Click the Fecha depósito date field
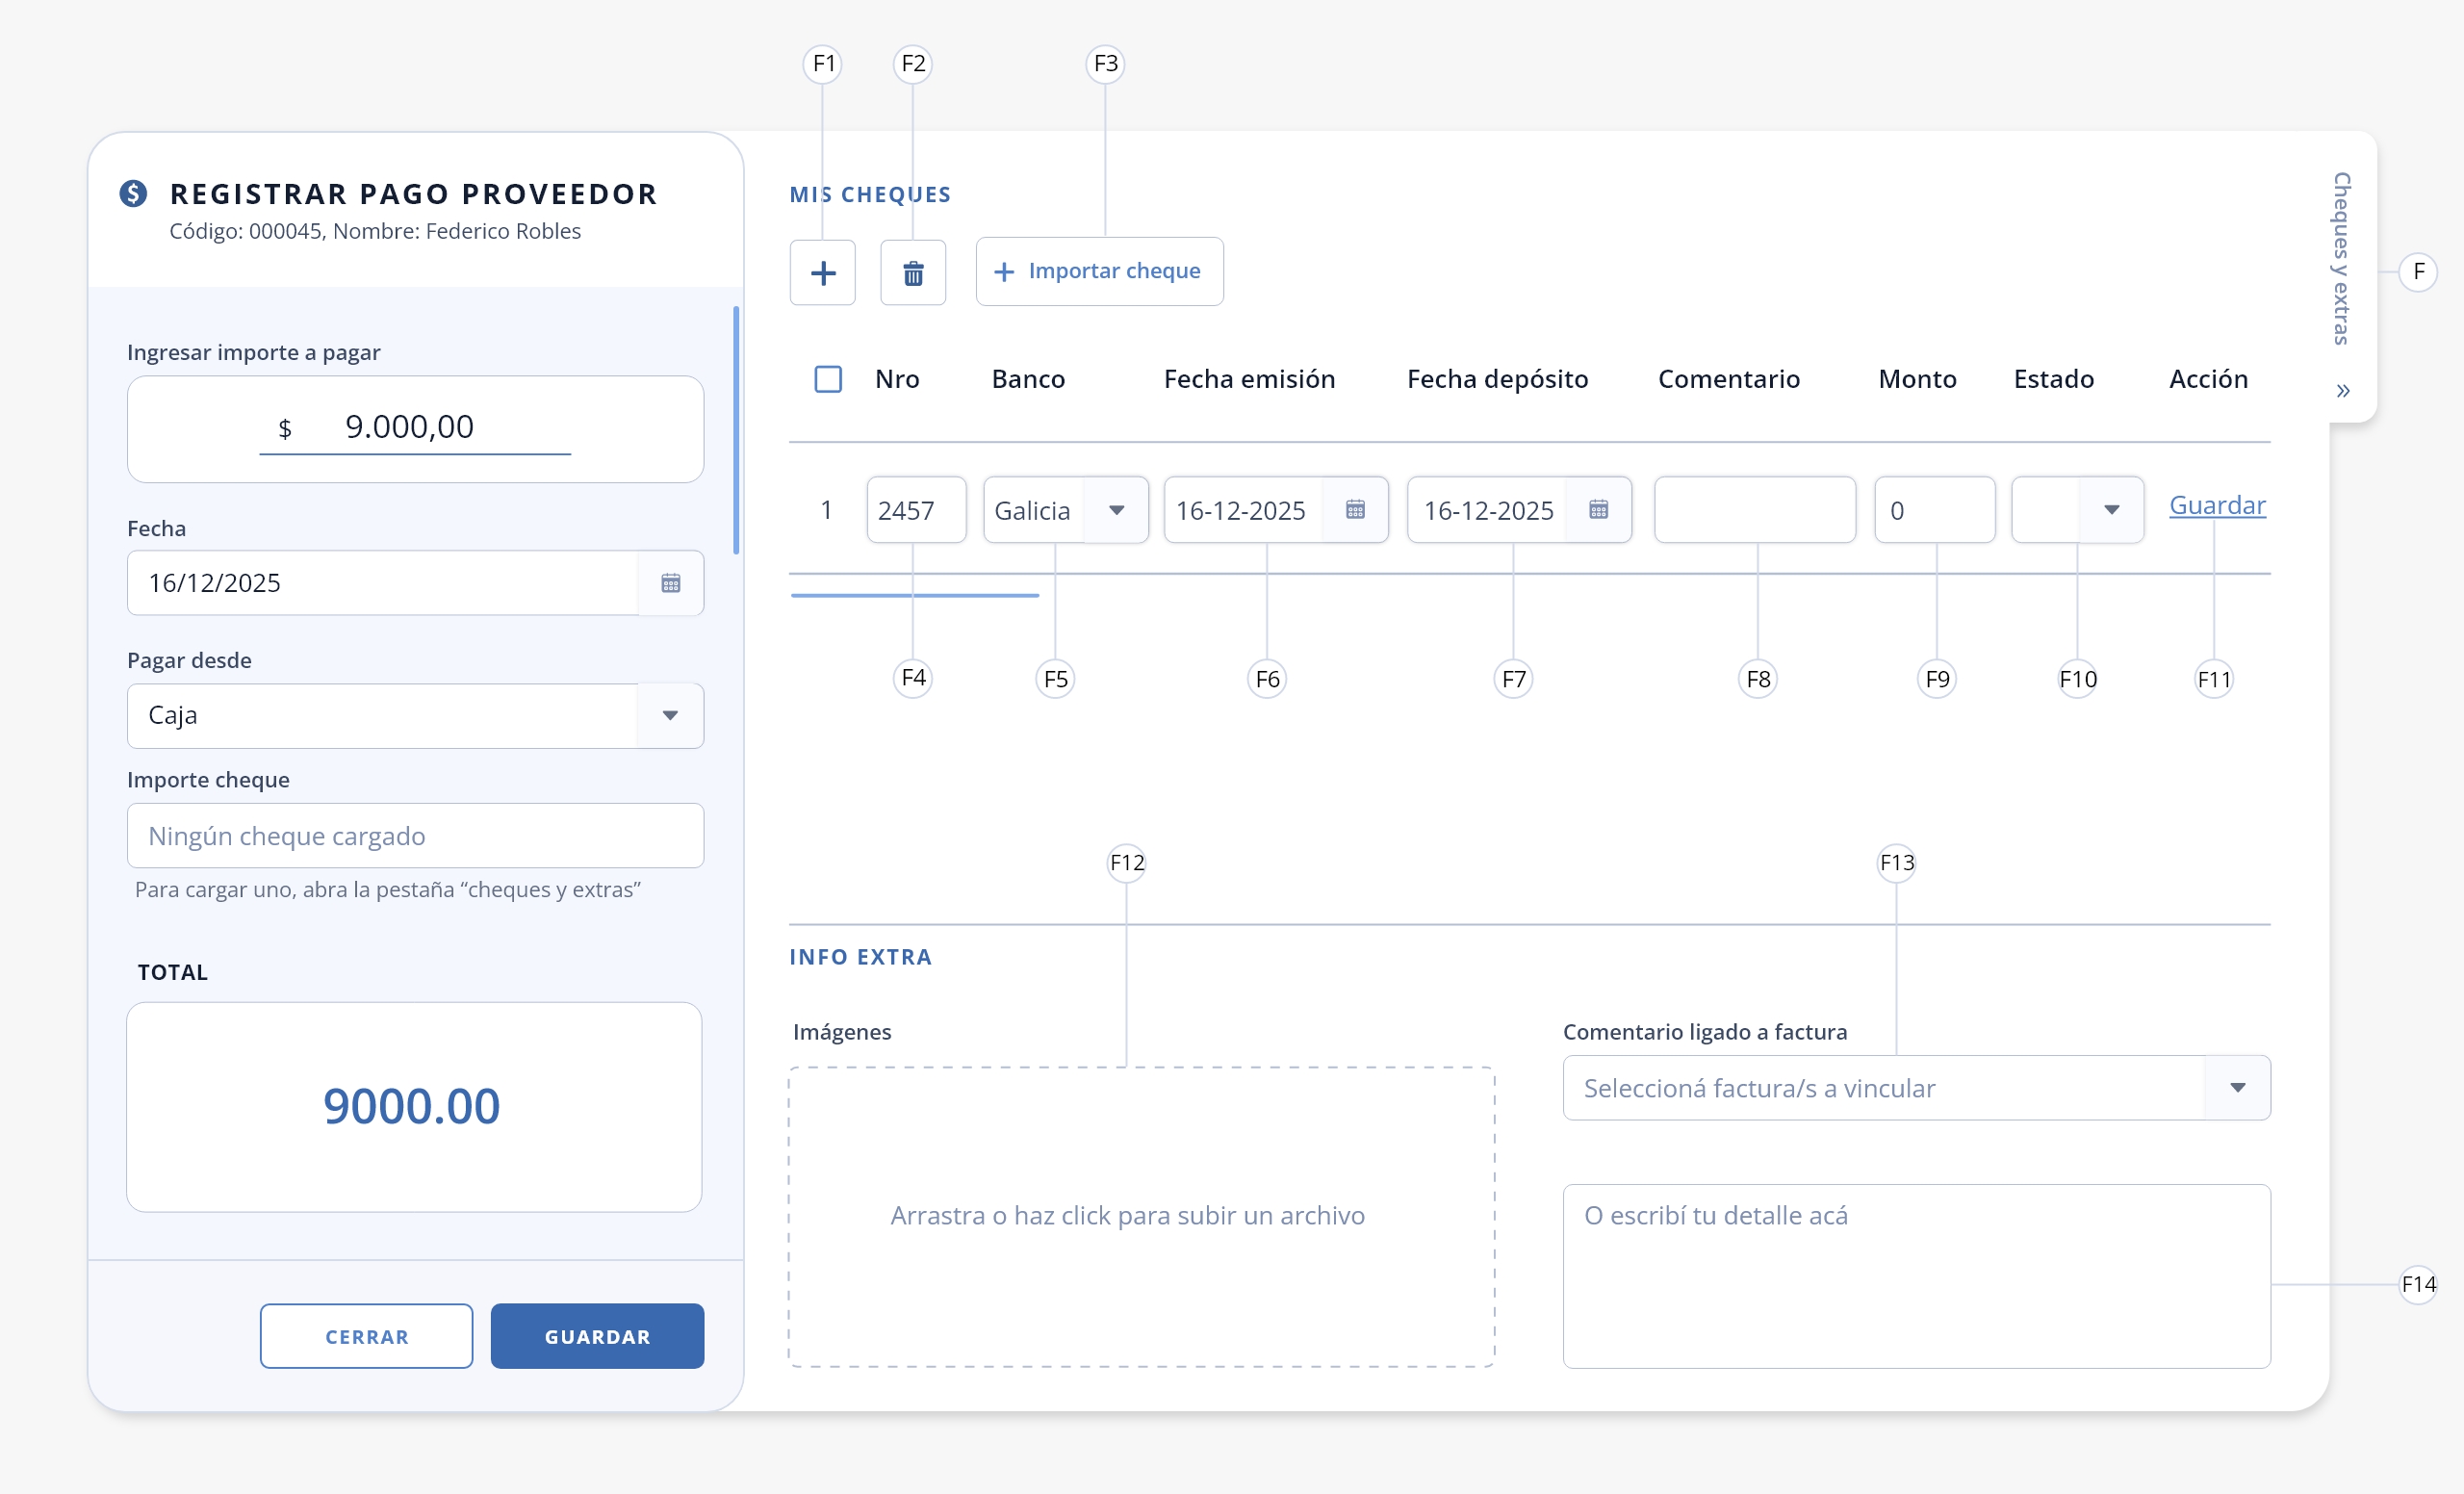The width and height of the screenshot is (2464, 1494). [1519, 510]
